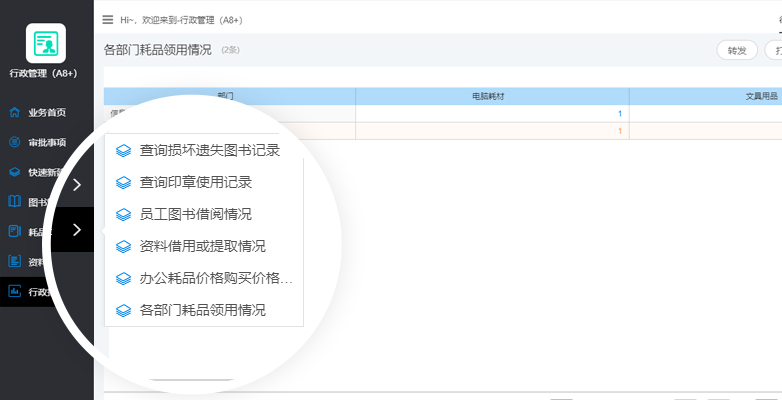This screenshot has height=400, width=782.
Task: Open 办公耗品价格购买价格 report entry
Action: click(216, 278)
